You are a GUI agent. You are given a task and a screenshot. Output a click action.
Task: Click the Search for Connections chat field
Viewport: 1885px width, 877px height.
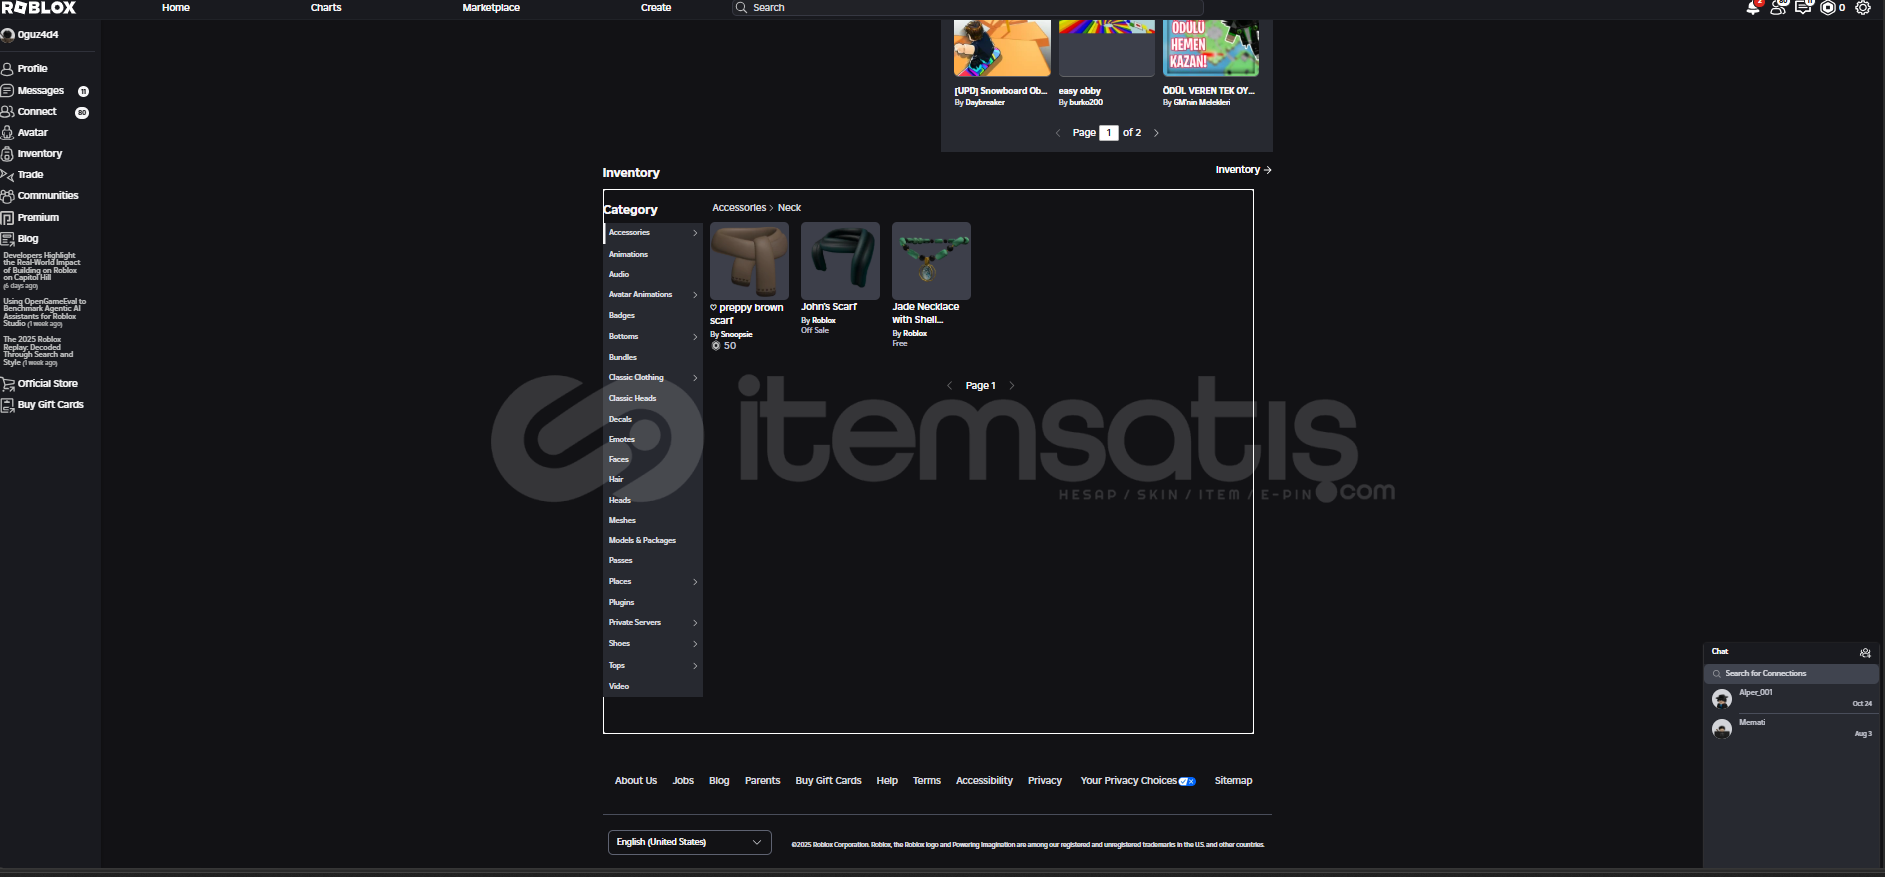pos(1791,674)
